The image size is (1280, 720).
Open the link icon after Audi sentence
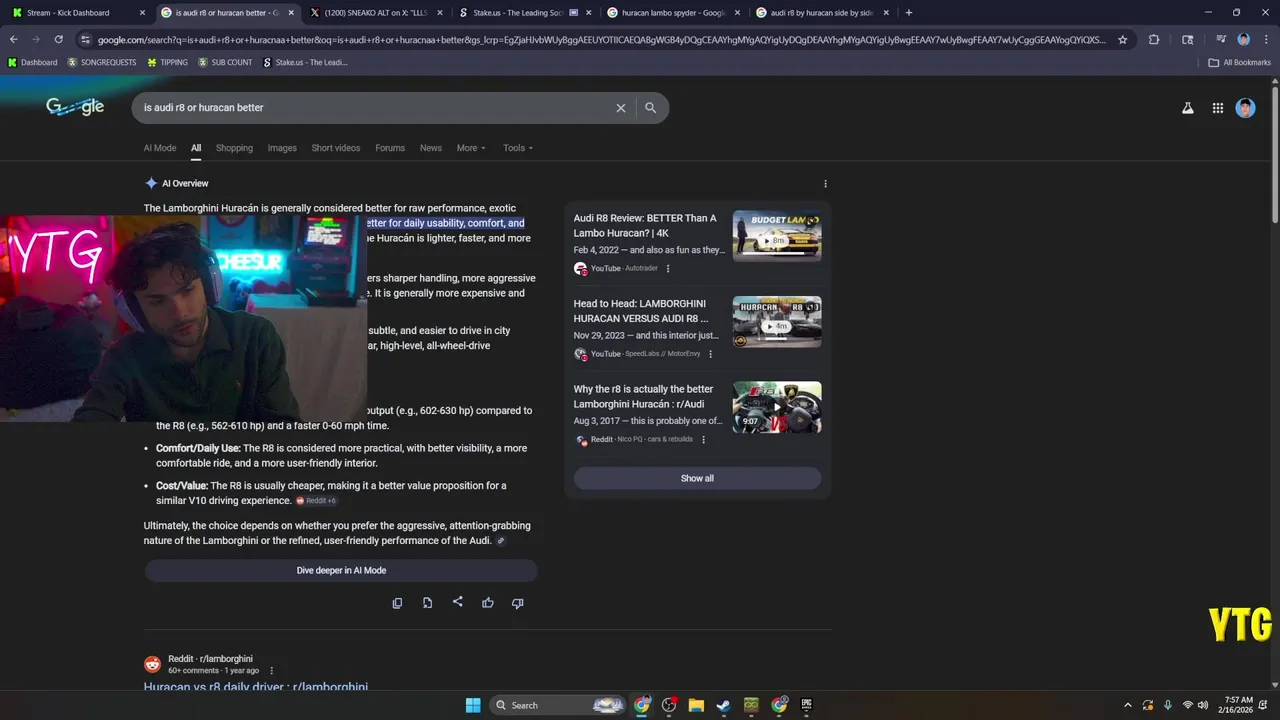[x=501, y=541]
